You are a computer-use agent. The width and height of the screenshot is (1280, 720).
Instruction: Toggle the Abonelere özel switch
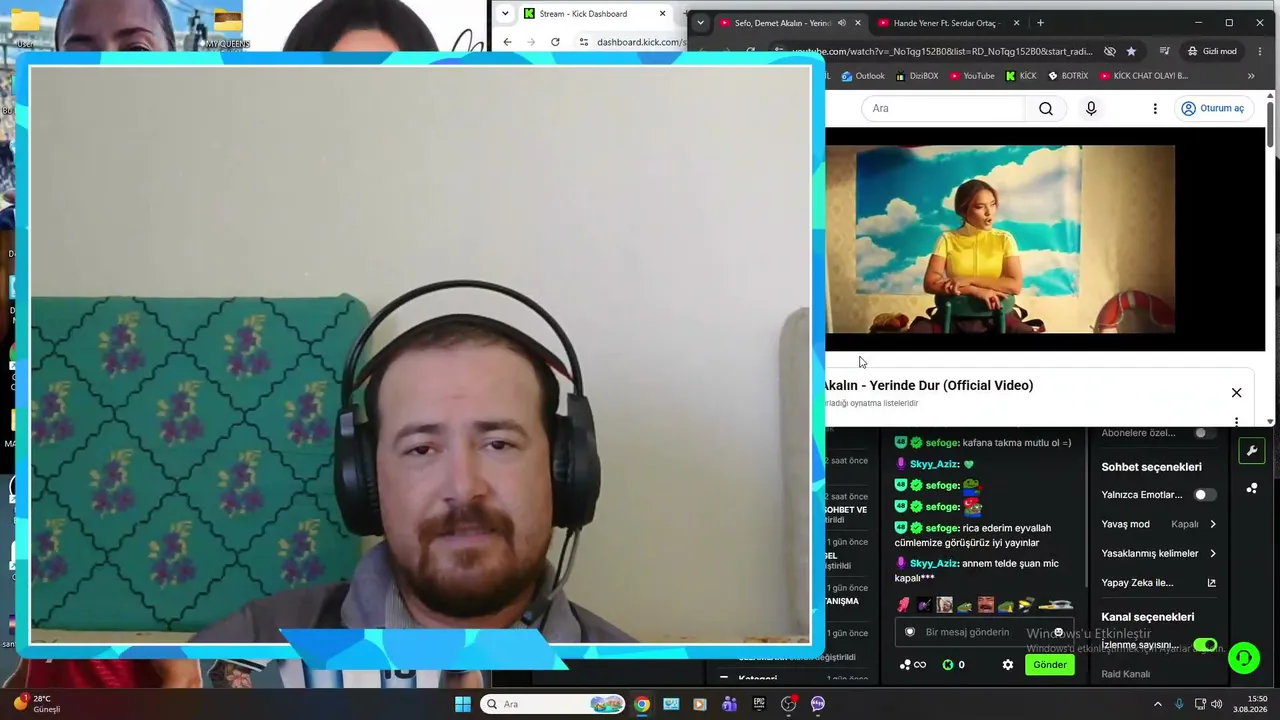pyautogui.click(x=1204, y=433)
